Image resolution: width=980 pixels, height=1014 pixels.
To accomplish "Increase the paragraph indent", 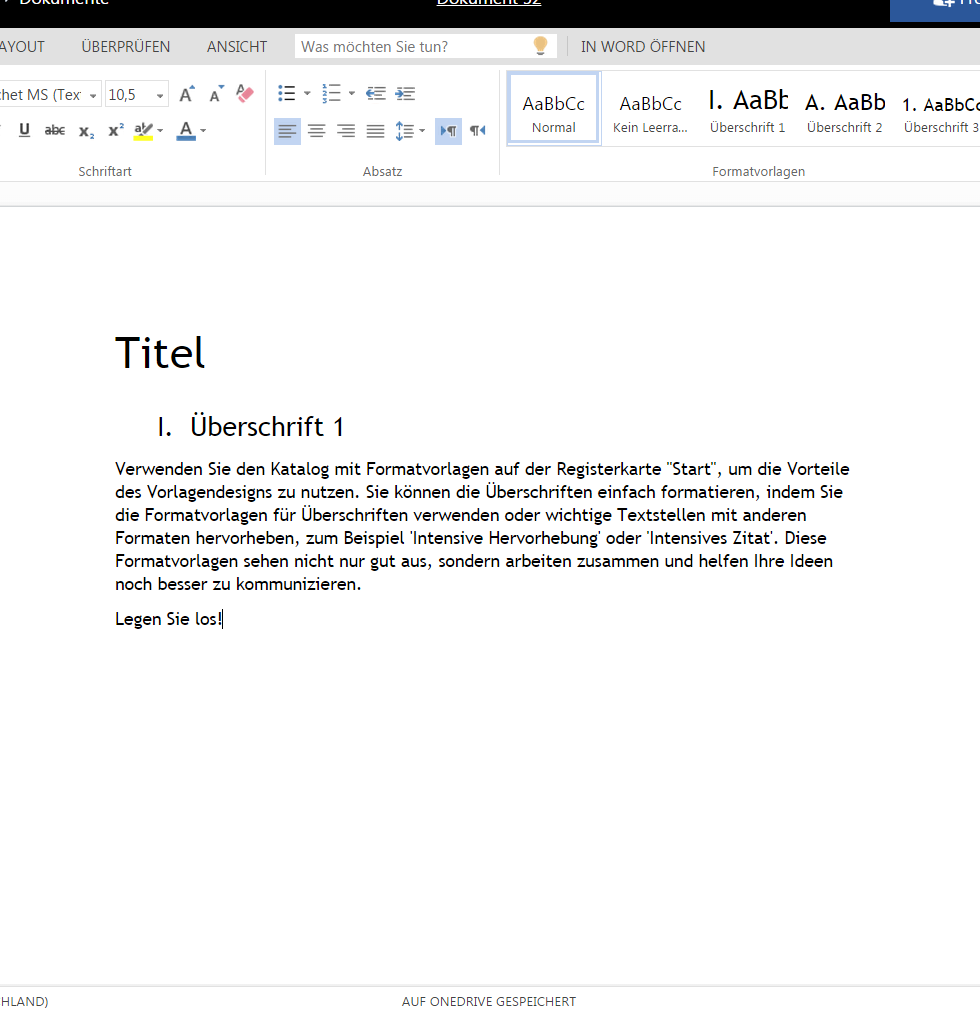I will (x=405, y=94).
